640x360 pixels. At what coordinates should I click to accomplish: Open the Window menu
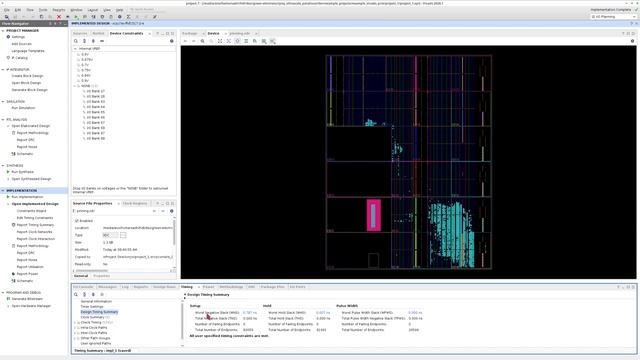(76, 10)
